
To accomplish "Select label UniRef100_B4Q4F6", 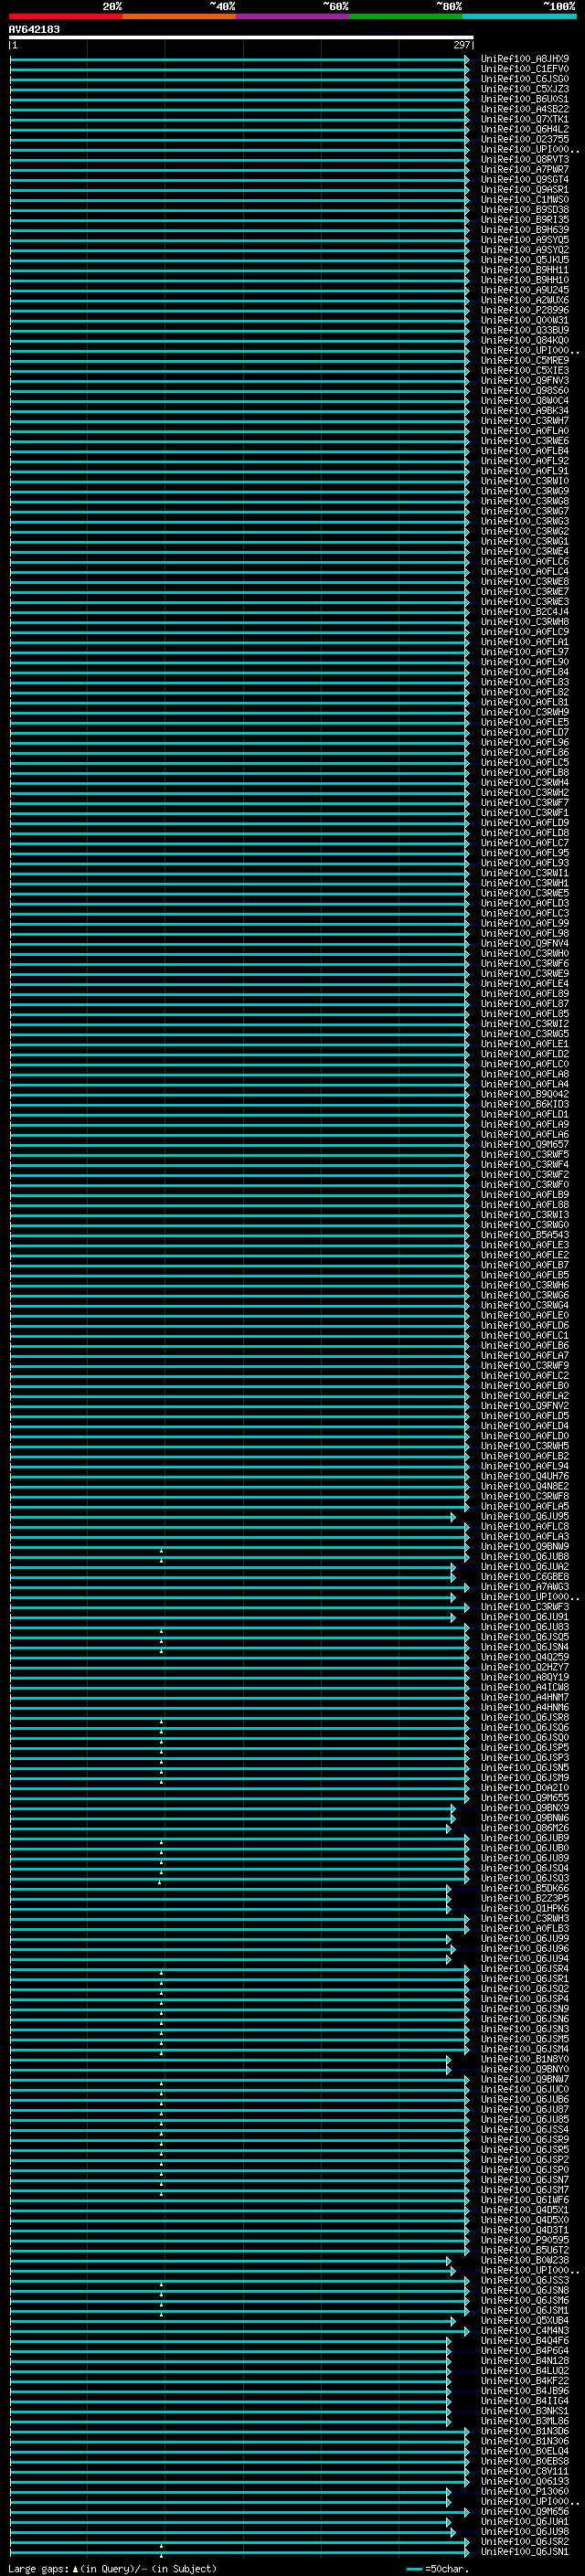I will [x=525, y=2341].
